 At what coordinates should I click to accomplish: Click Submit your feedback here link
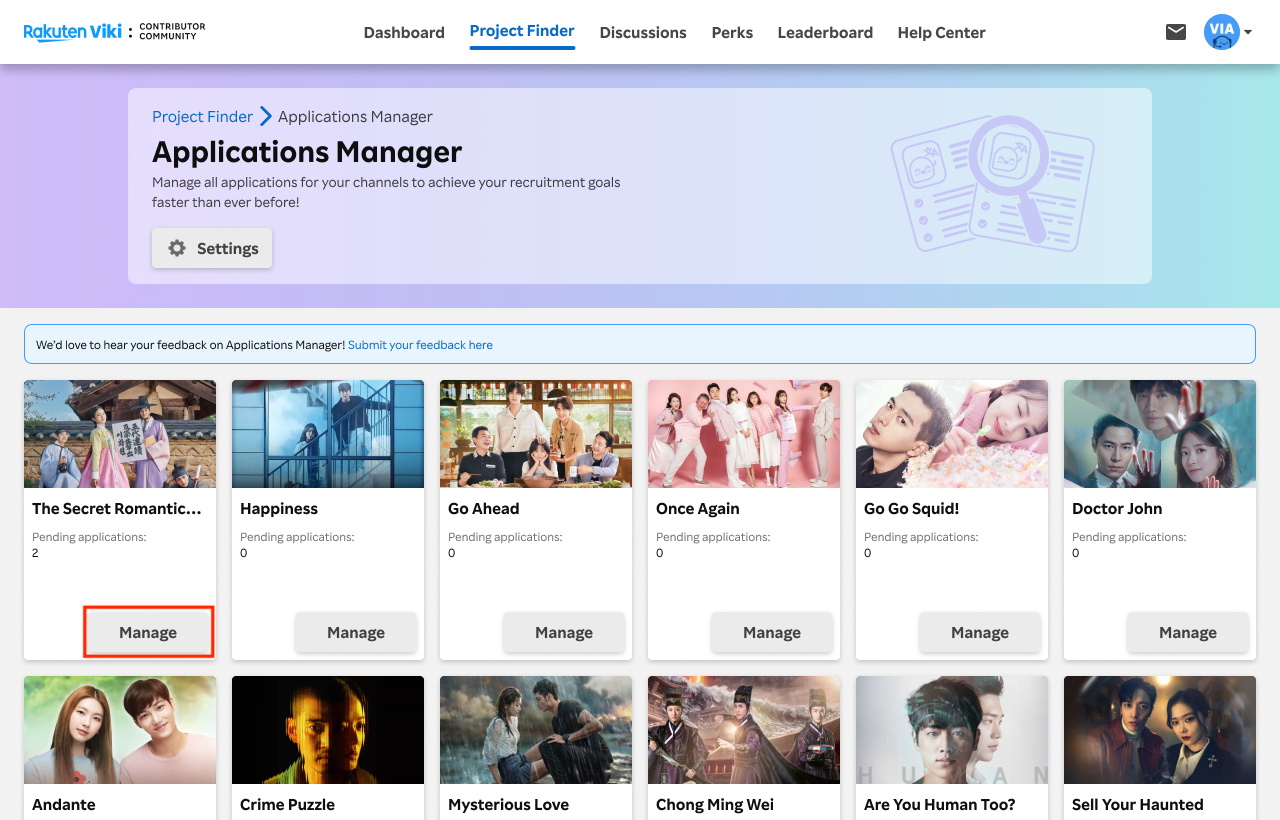pos(420,345)
